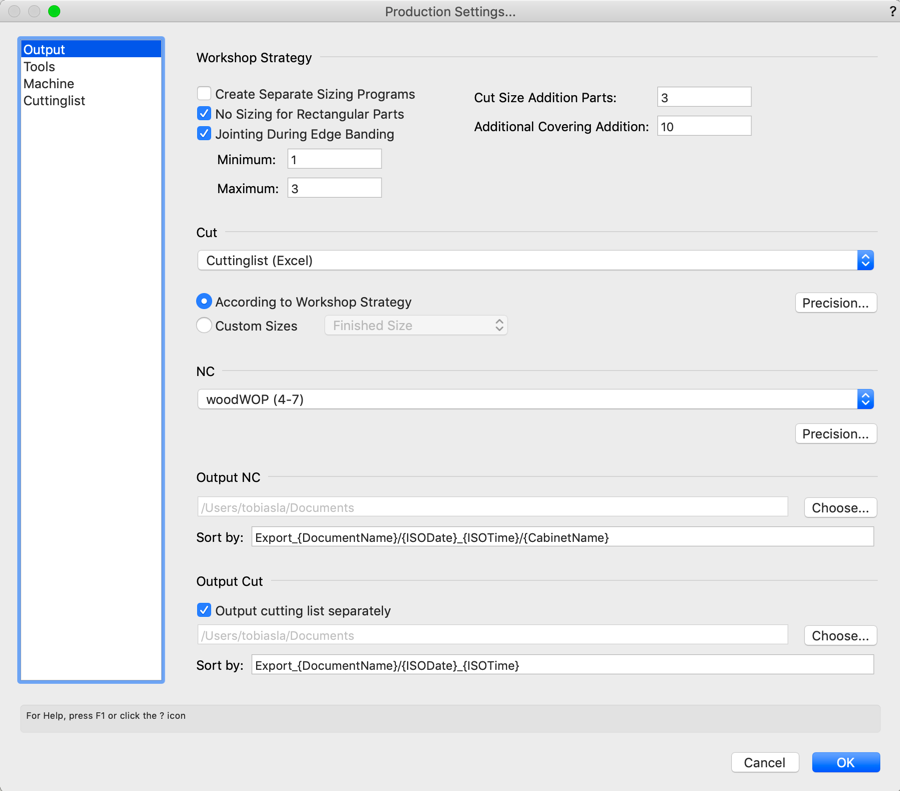Viewport: 900px width, 791px height.
Task: Click the help question mark icon
Action: pyautogui.click(x=893, y=11)
